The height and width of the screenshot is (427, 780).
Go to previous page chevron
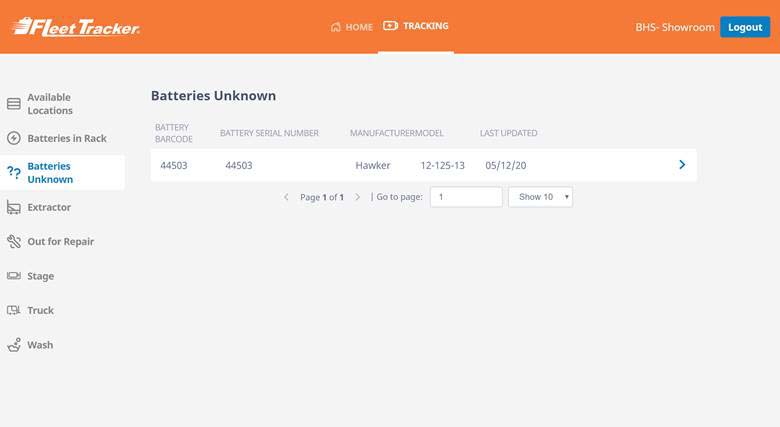286,197
